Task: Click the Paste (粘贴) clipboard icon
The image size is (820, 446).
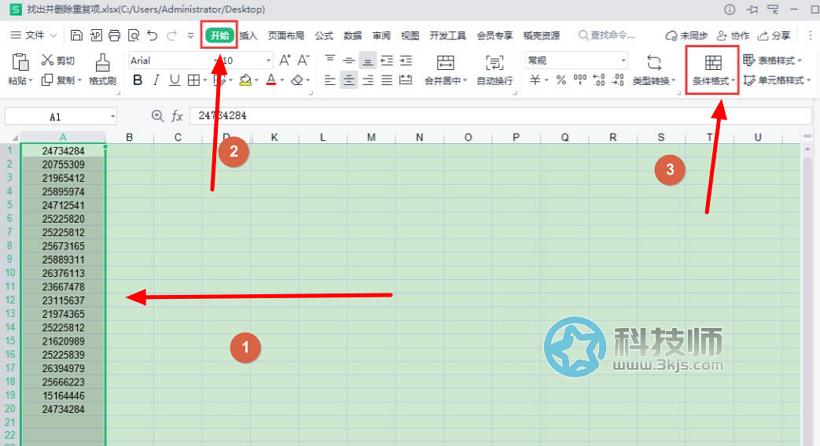Action: [x=20, y=63]
